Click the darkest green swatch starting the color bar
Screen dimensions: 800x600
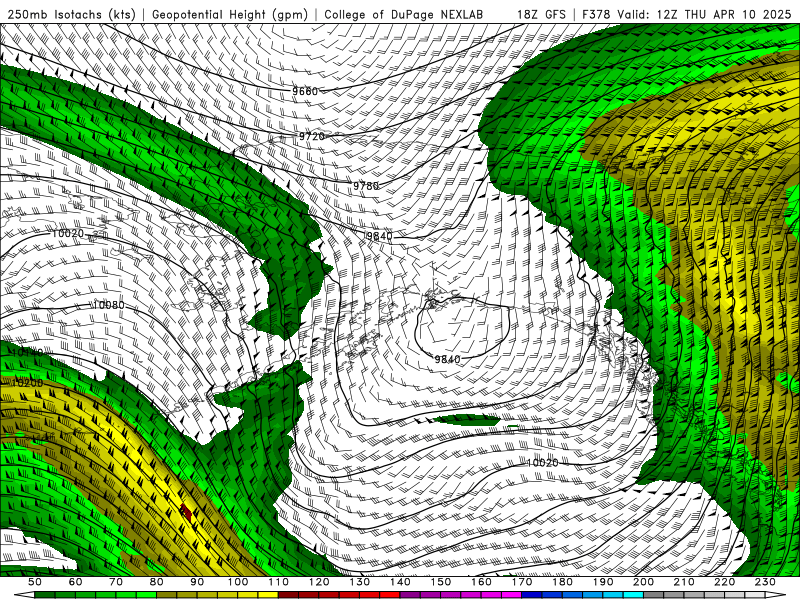click(44, 595)
